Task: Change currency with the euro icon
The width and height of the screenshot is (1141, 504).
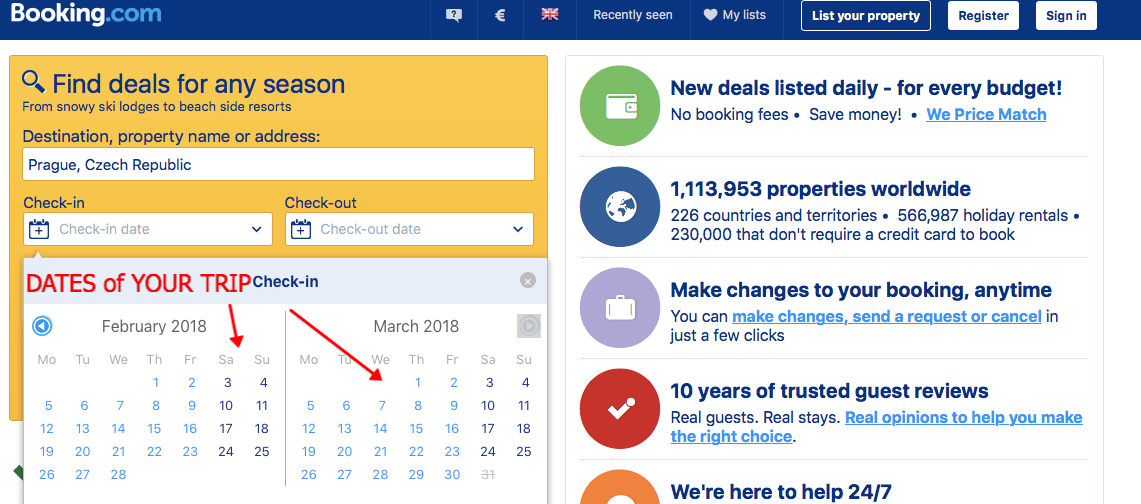Action: [x=500, y=15]
